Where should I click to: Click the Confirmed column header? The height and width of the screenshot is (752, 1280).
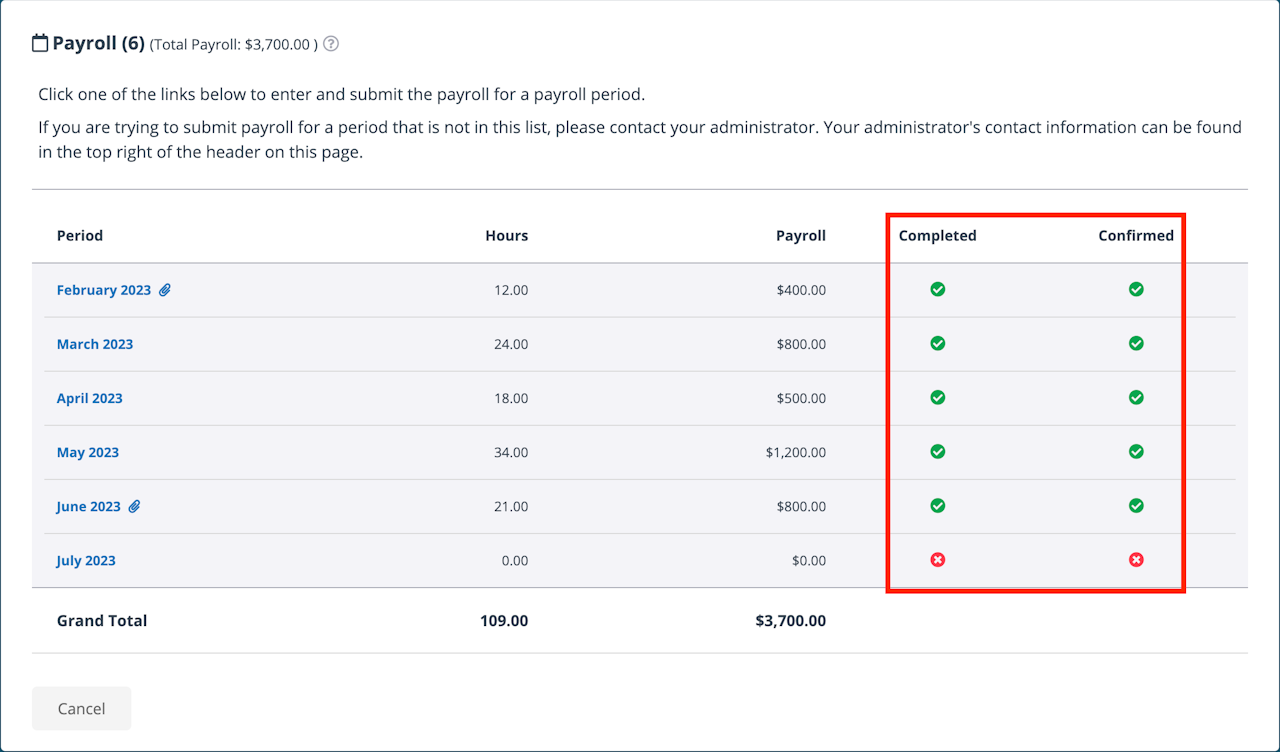pyautogui.click(x=1136, y=236)
